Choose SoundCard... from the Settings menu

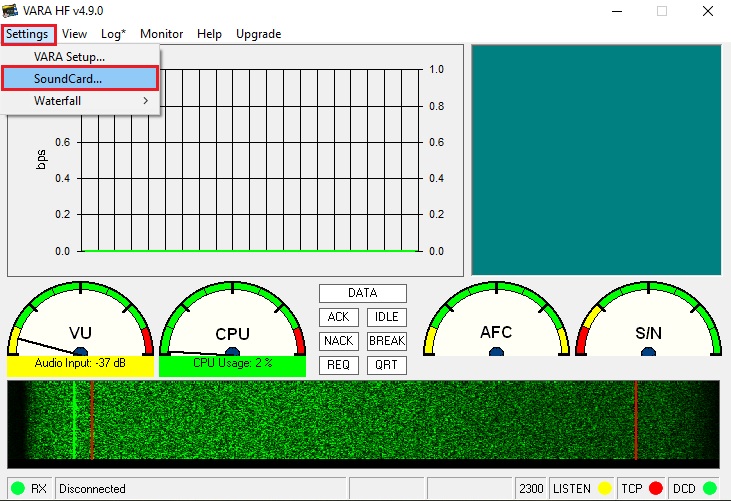tap(80, 78)
